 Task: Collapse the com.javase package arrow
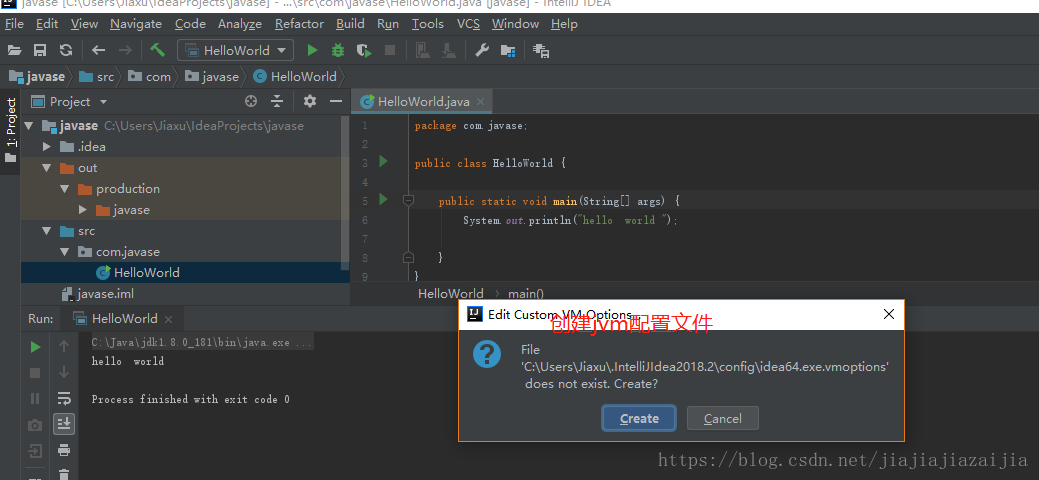[64, 252]
